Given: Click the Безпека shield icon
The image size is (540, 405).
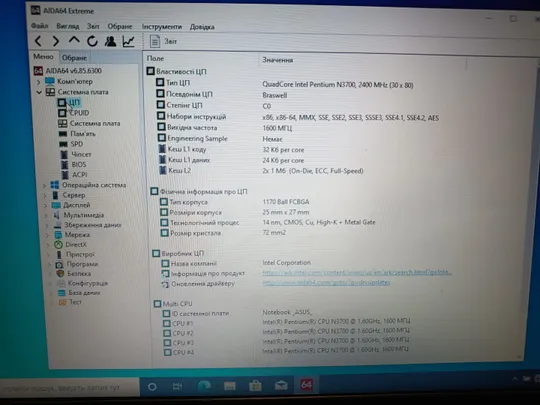Looking at the screenshot, I should click(x=60, y=274).
